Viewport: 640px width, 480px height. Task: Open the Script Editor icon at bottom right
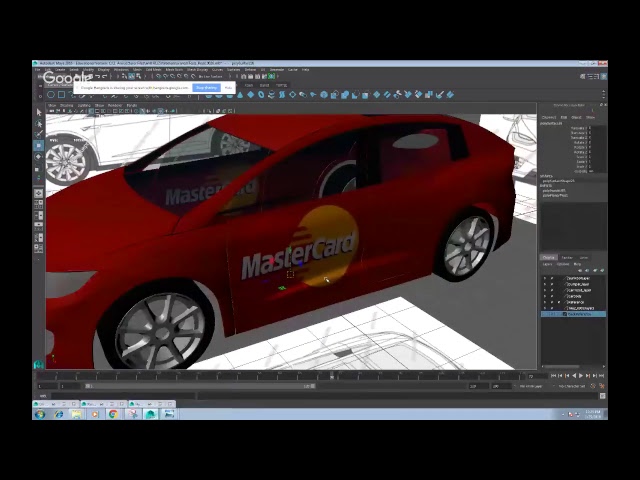click(x=602, y=396)
